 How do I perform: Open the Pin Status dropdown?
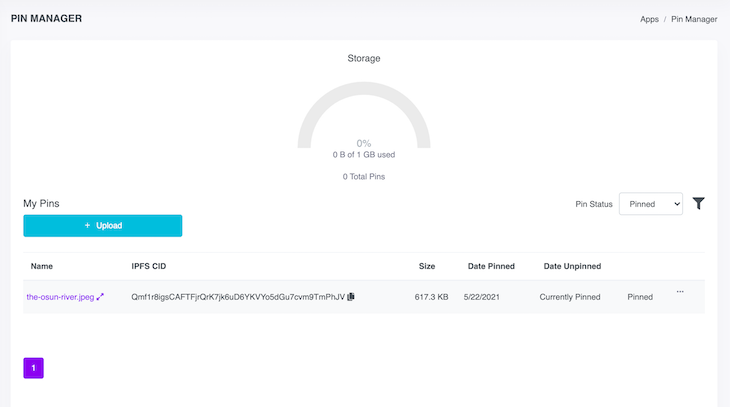(650, 204)
